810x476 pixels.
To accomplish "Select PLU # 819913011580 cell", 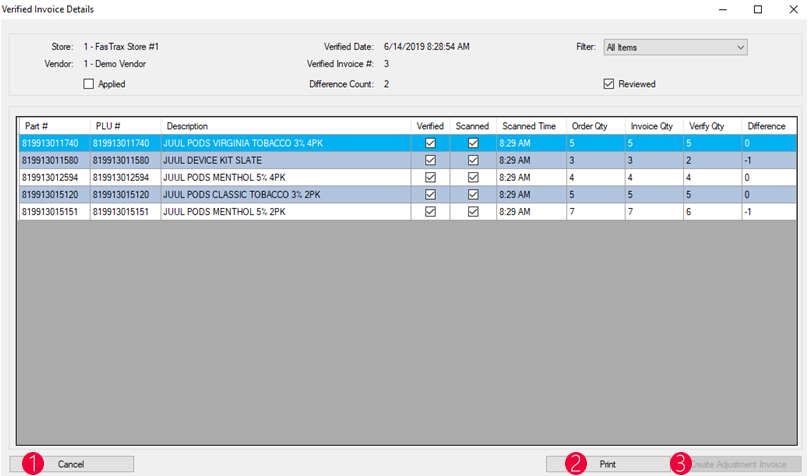I will (126, 160).
